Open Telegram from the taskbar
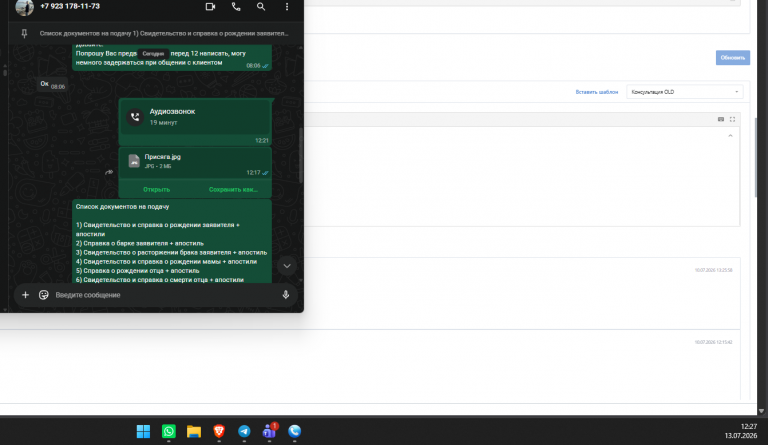768x445 pixels. (244, 431)
